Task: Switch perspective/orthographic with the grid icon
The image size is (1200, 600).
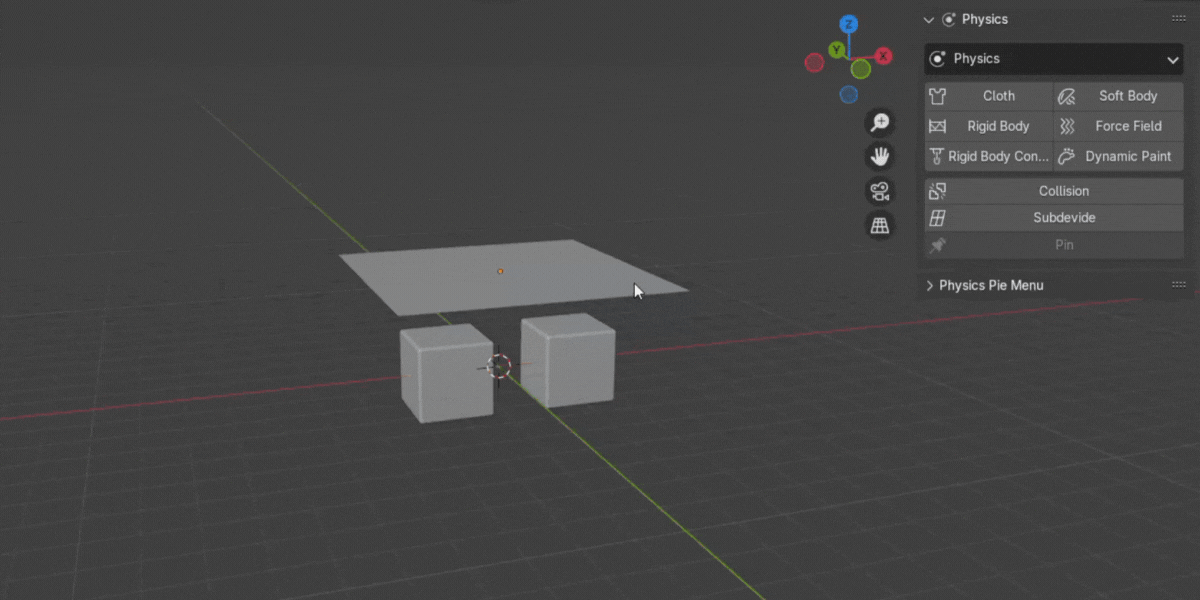Action: click(x=880, y=226)
